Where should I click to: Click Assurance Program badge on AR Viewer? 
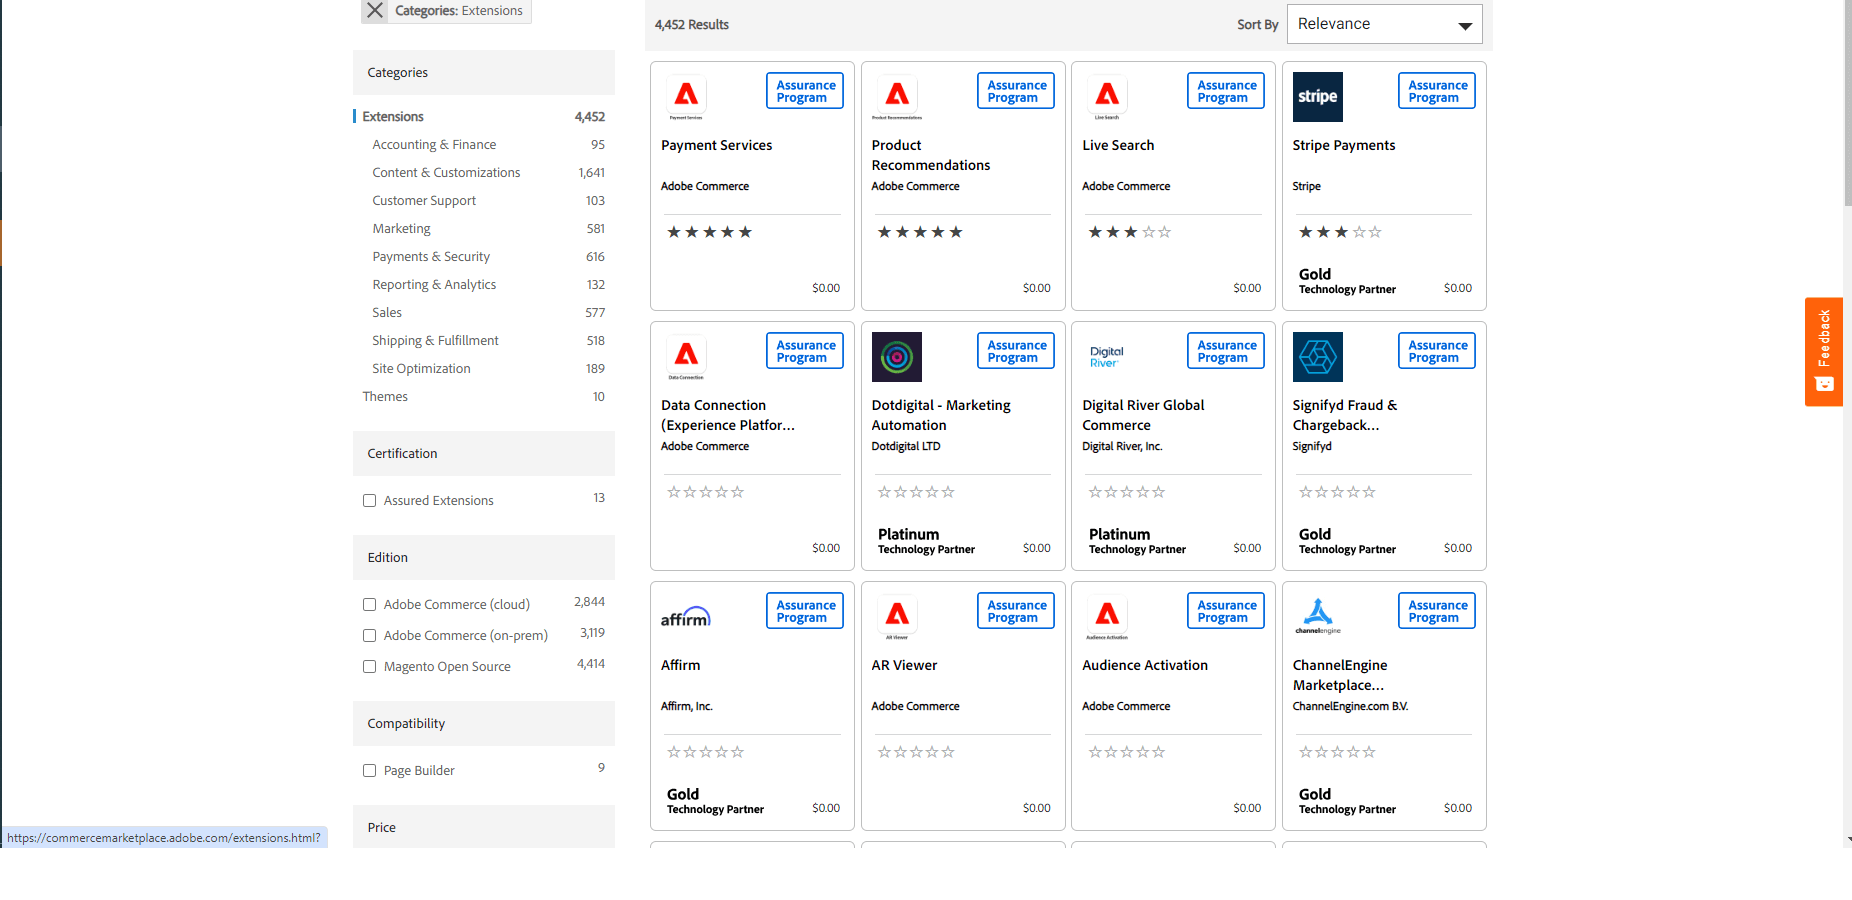click(x=1016, y=611)
